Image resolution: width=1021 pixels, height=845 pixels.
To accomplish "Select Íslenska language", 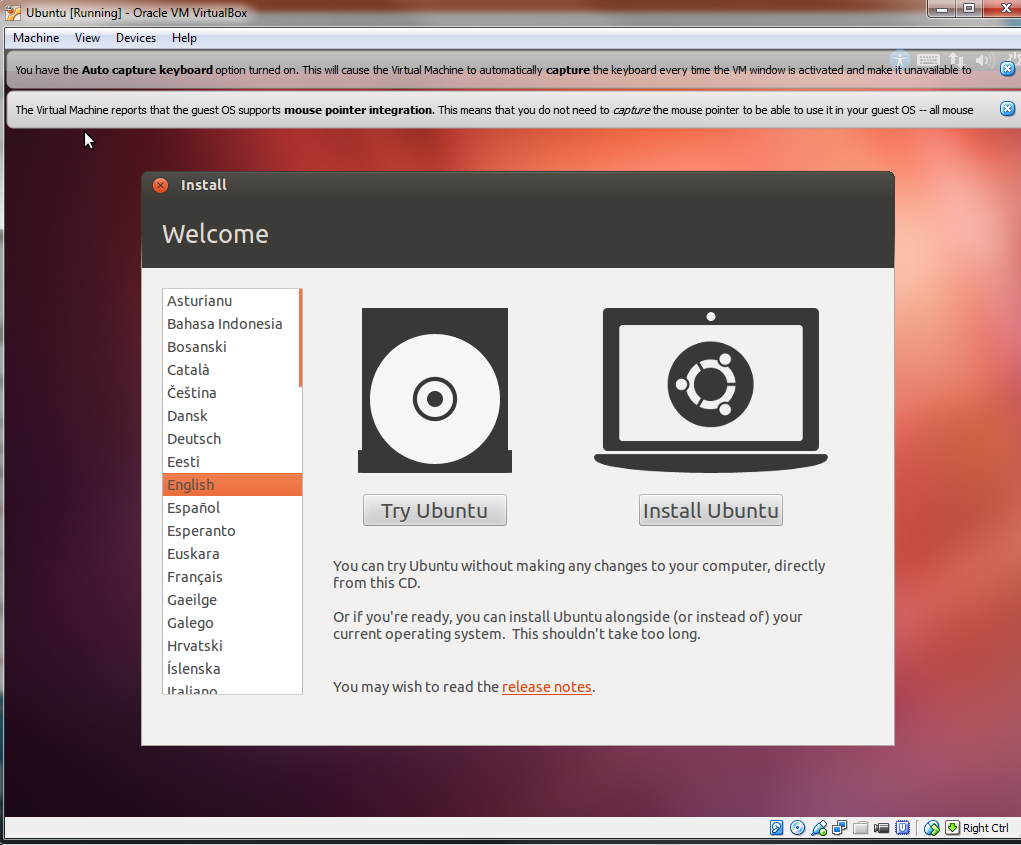I will click(x=231, y=669).
